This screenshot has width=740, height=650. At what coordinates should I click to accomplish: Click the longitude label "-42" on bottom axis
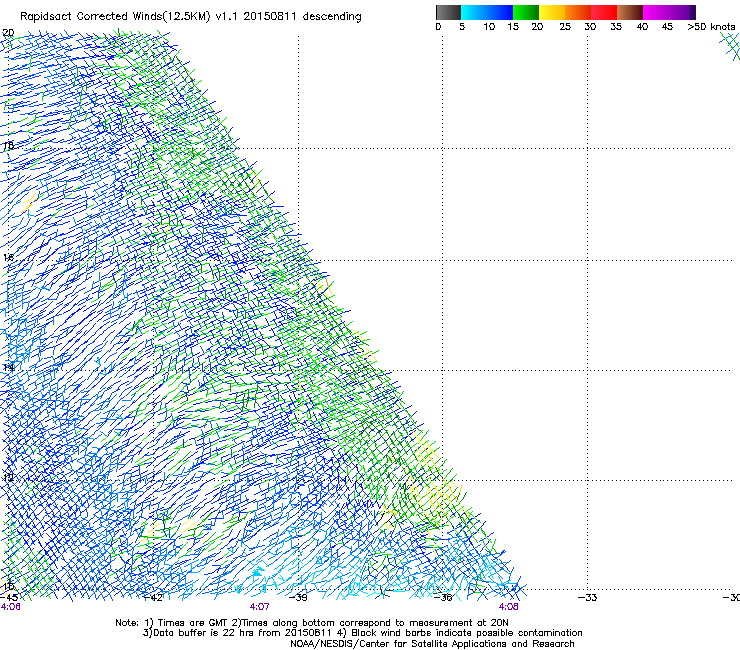153,598
